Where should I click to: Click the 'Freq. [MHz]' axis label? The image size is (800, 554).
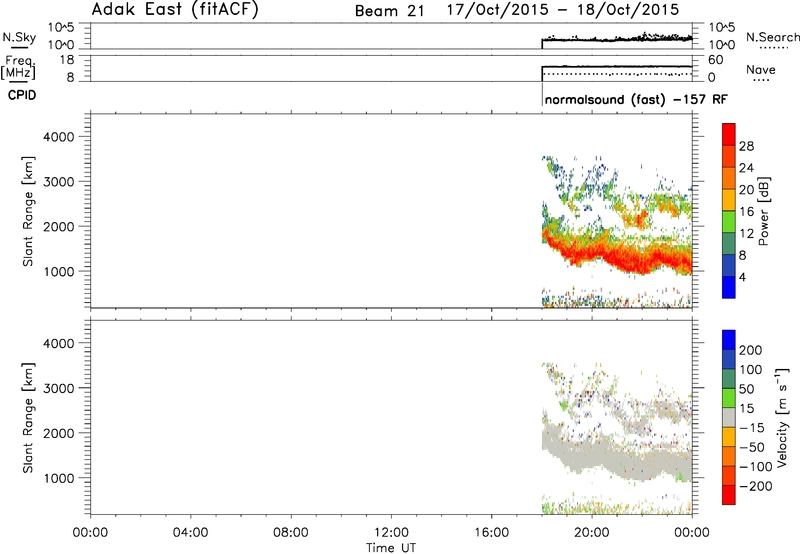[18, 67]
